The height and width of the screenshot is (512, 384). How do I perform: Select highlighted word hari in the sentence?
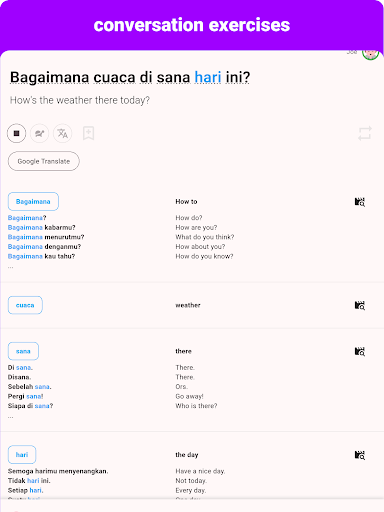coord(208,77)
